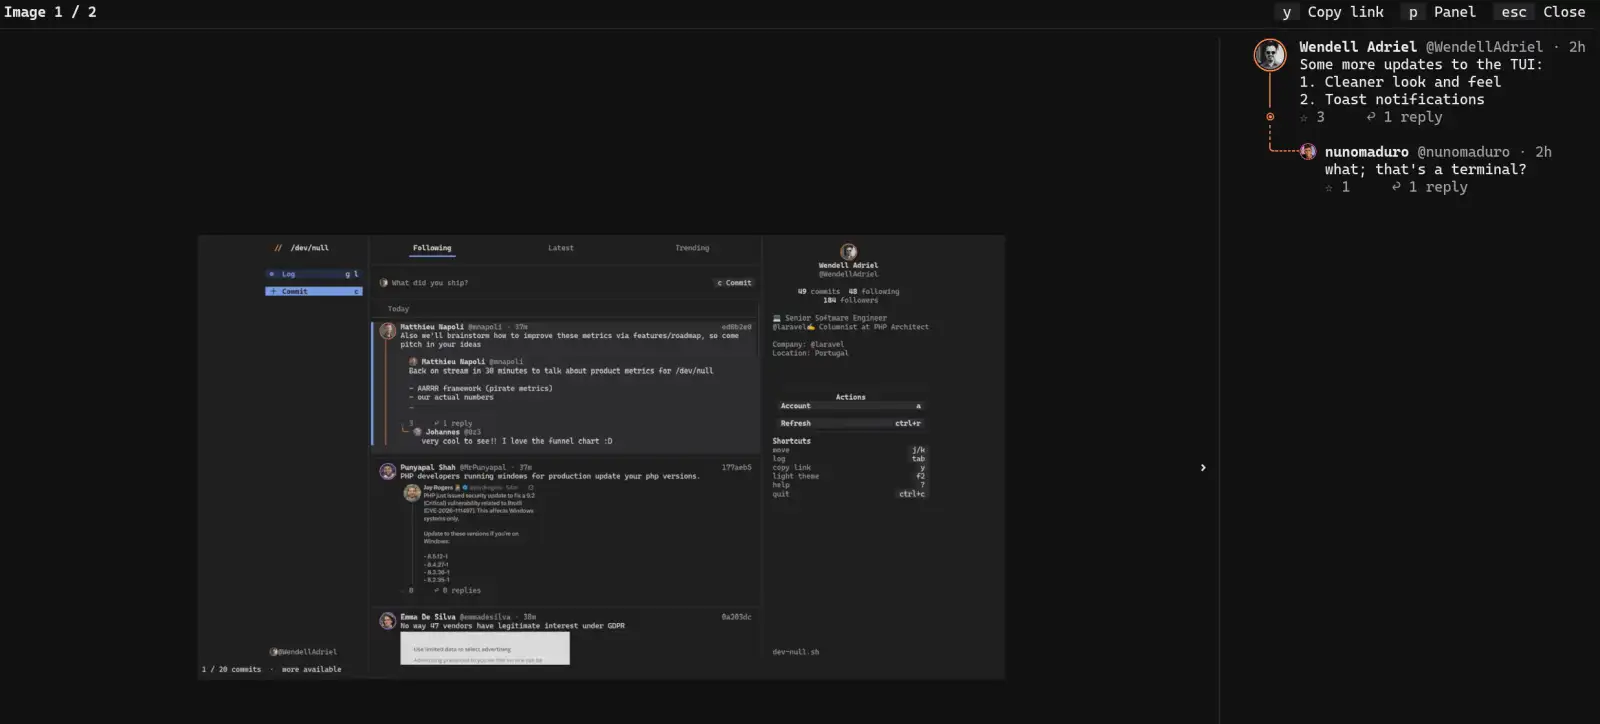
Task: Star nunomaduro's reply
Action: pyautogui.click(x=1329, y=188)
